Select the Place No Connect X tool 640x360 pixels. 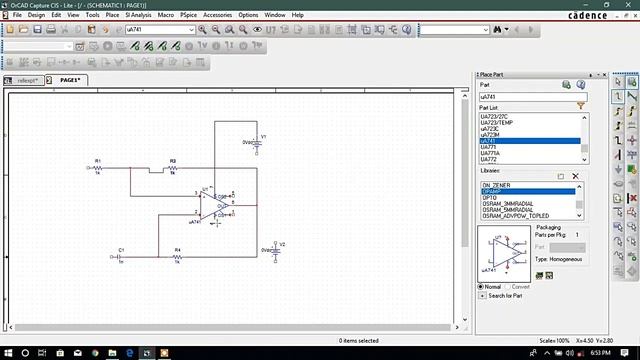tap(632, 199)
